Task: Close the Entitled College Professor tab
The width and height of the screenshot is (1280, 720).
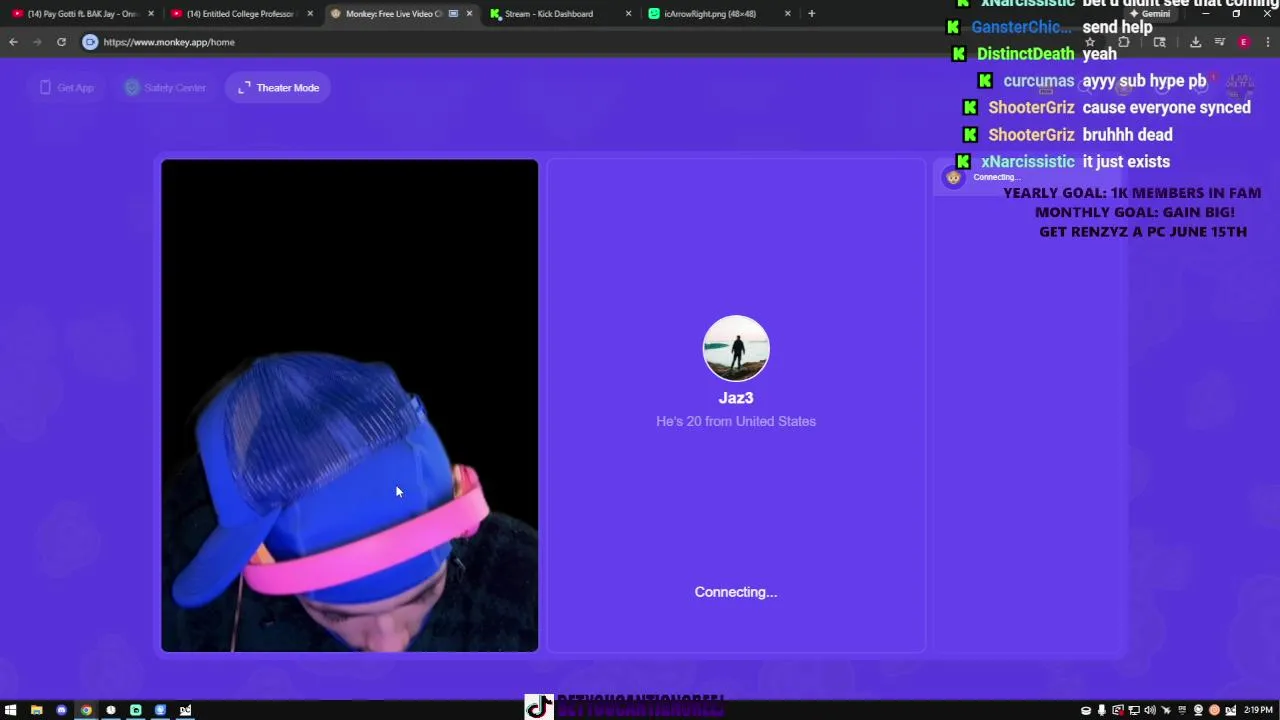Action: tap(310, 14)
